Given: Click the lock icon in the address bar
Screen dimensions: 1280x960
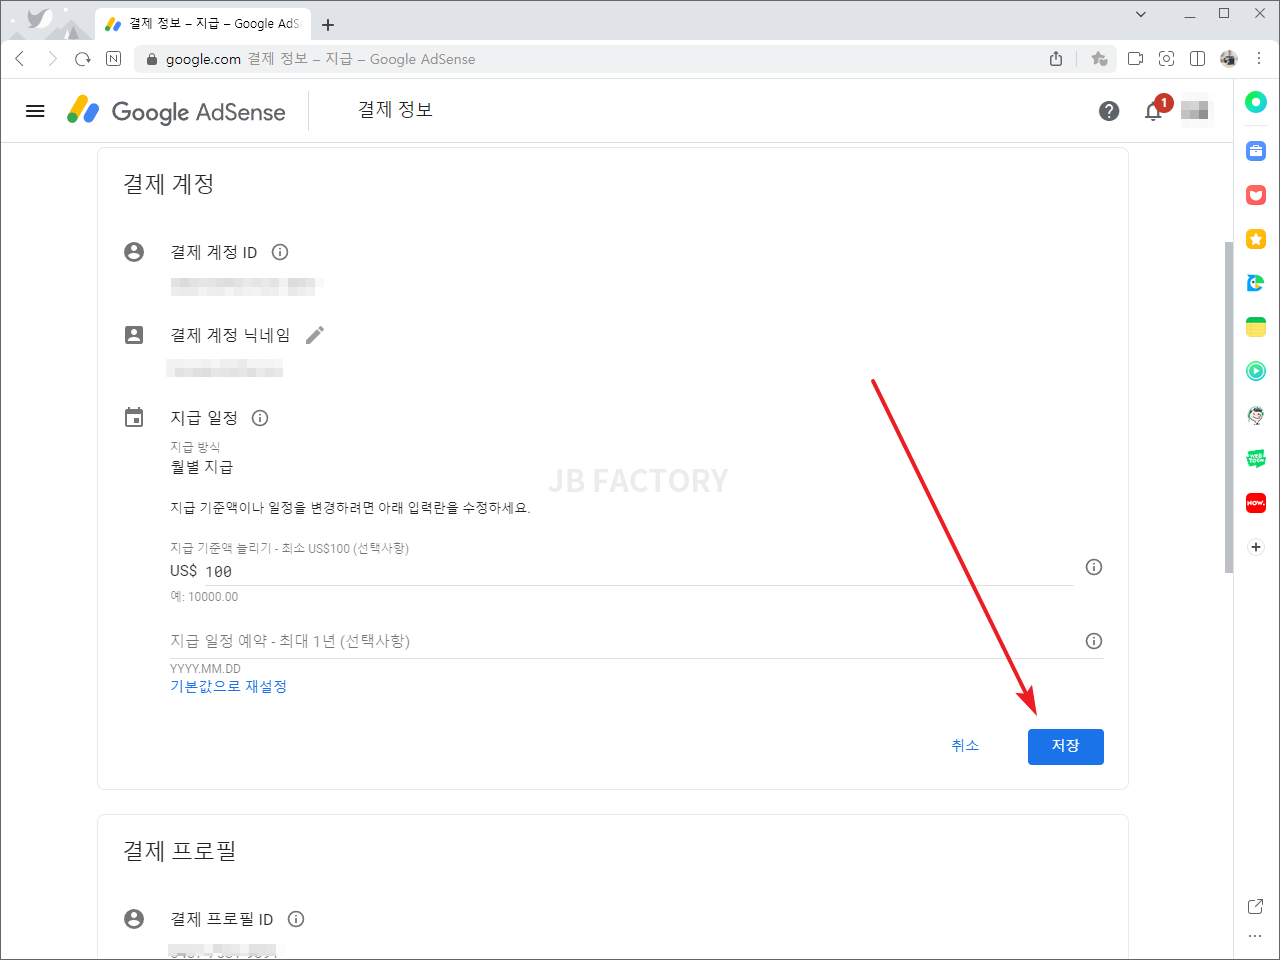Looking at the screenshot, I should pos(152,59).
